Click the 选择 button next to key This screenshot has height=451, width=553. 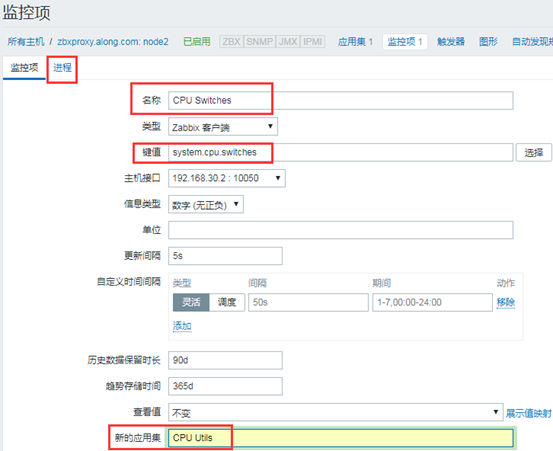click(534, 152)
